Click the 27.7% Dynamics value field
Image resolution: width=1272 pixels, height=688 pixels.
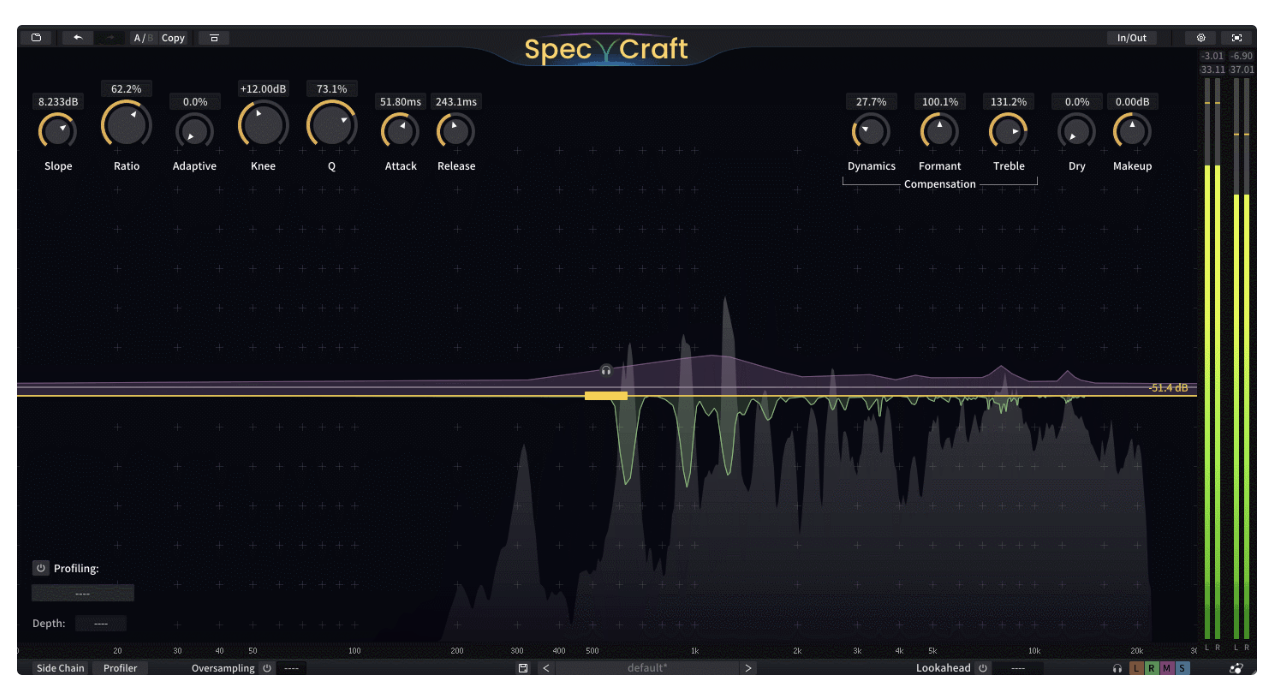pos(871,102)
